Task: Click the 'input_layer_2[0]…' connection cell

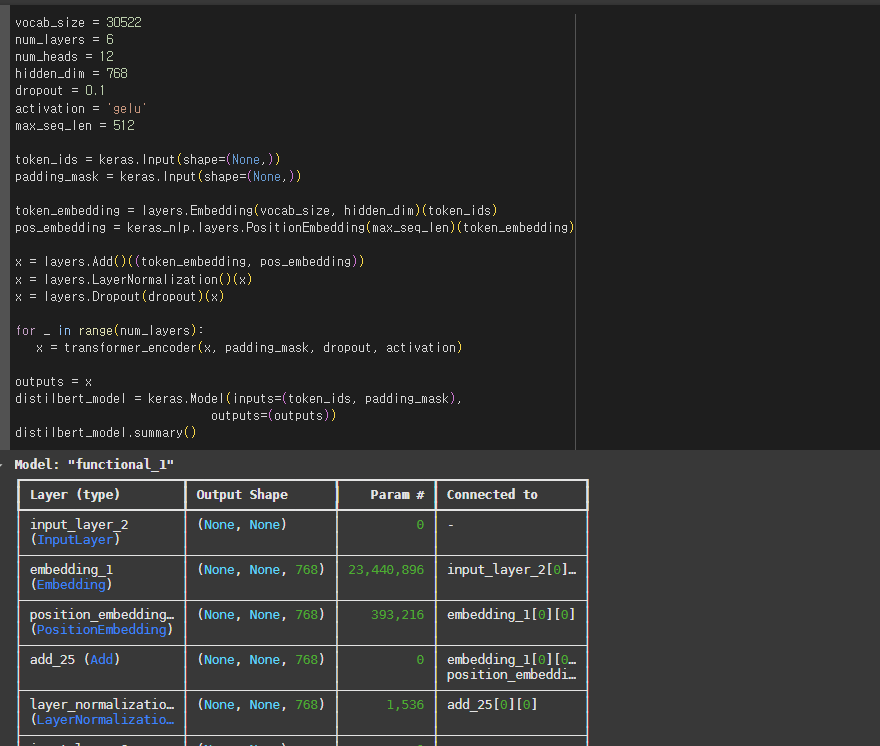Action: point(511,569)
